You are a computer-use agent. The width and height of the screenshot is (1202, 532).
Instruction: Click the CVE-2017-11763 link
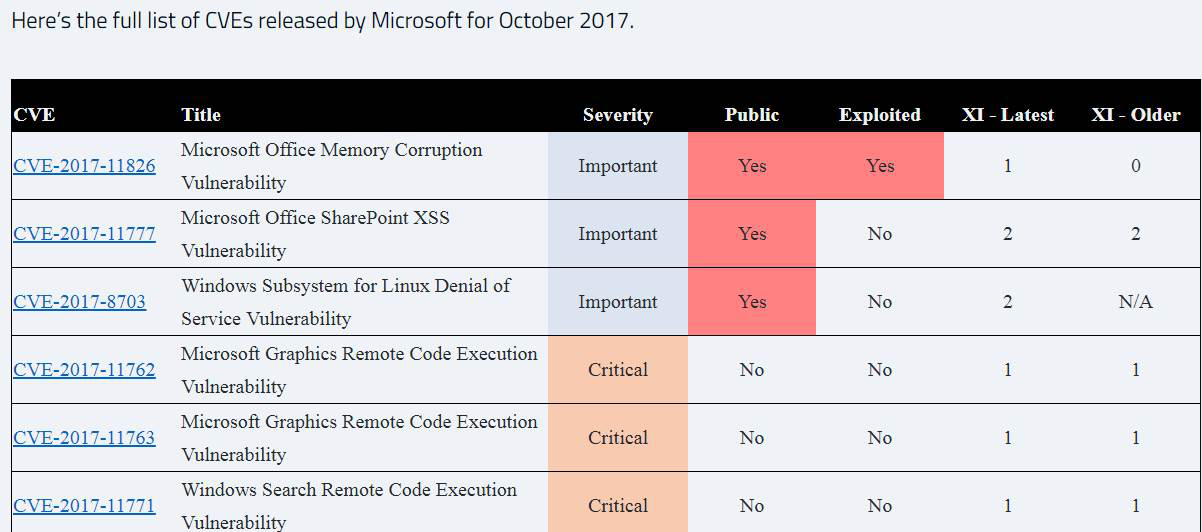(x=84, y=438)
